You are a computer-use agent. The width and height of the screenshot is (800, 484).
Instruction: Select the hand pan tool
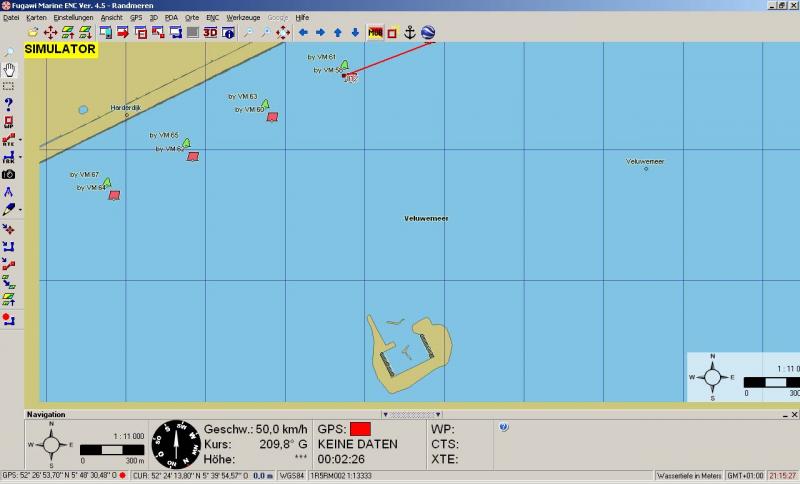pyautogui.click(x=9, y=69)
